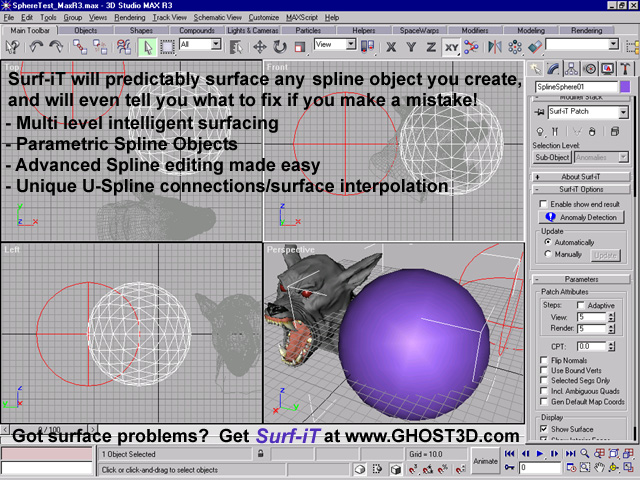
Task: Switch to the Modifiers toolbar tab
Action: (x=475, y=31)
